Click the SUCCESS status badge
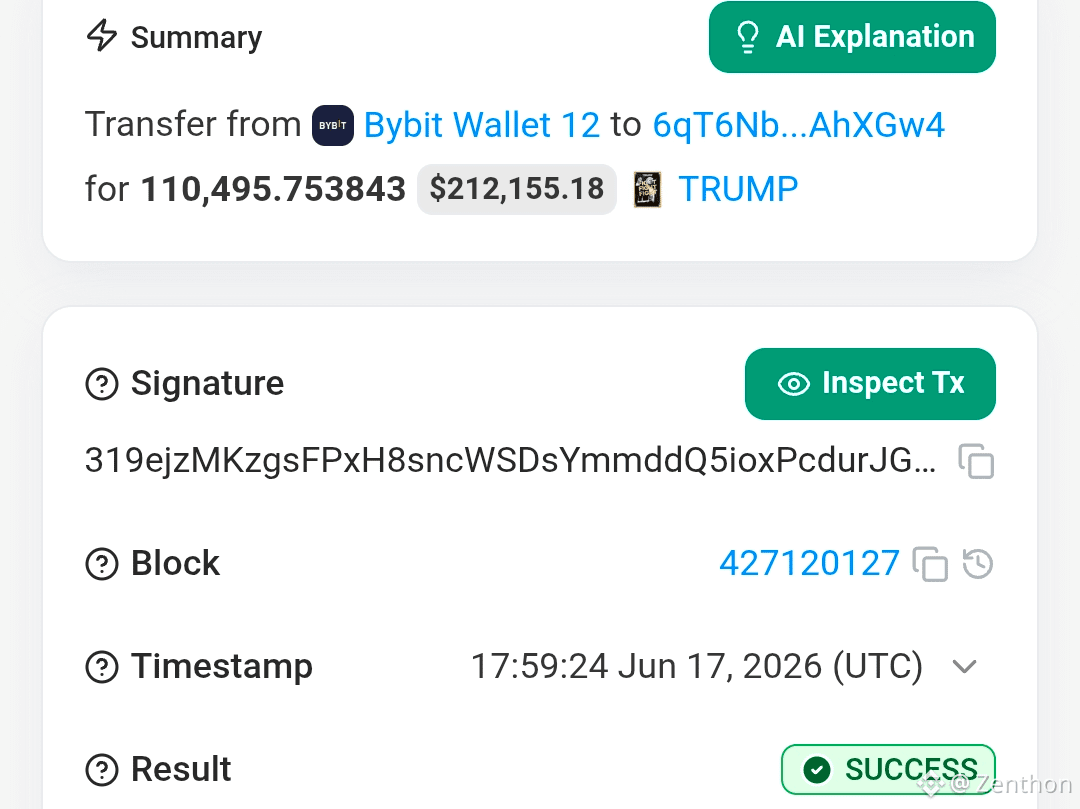This screenshot has height=809, width=1080. click(x=889, y=770)
